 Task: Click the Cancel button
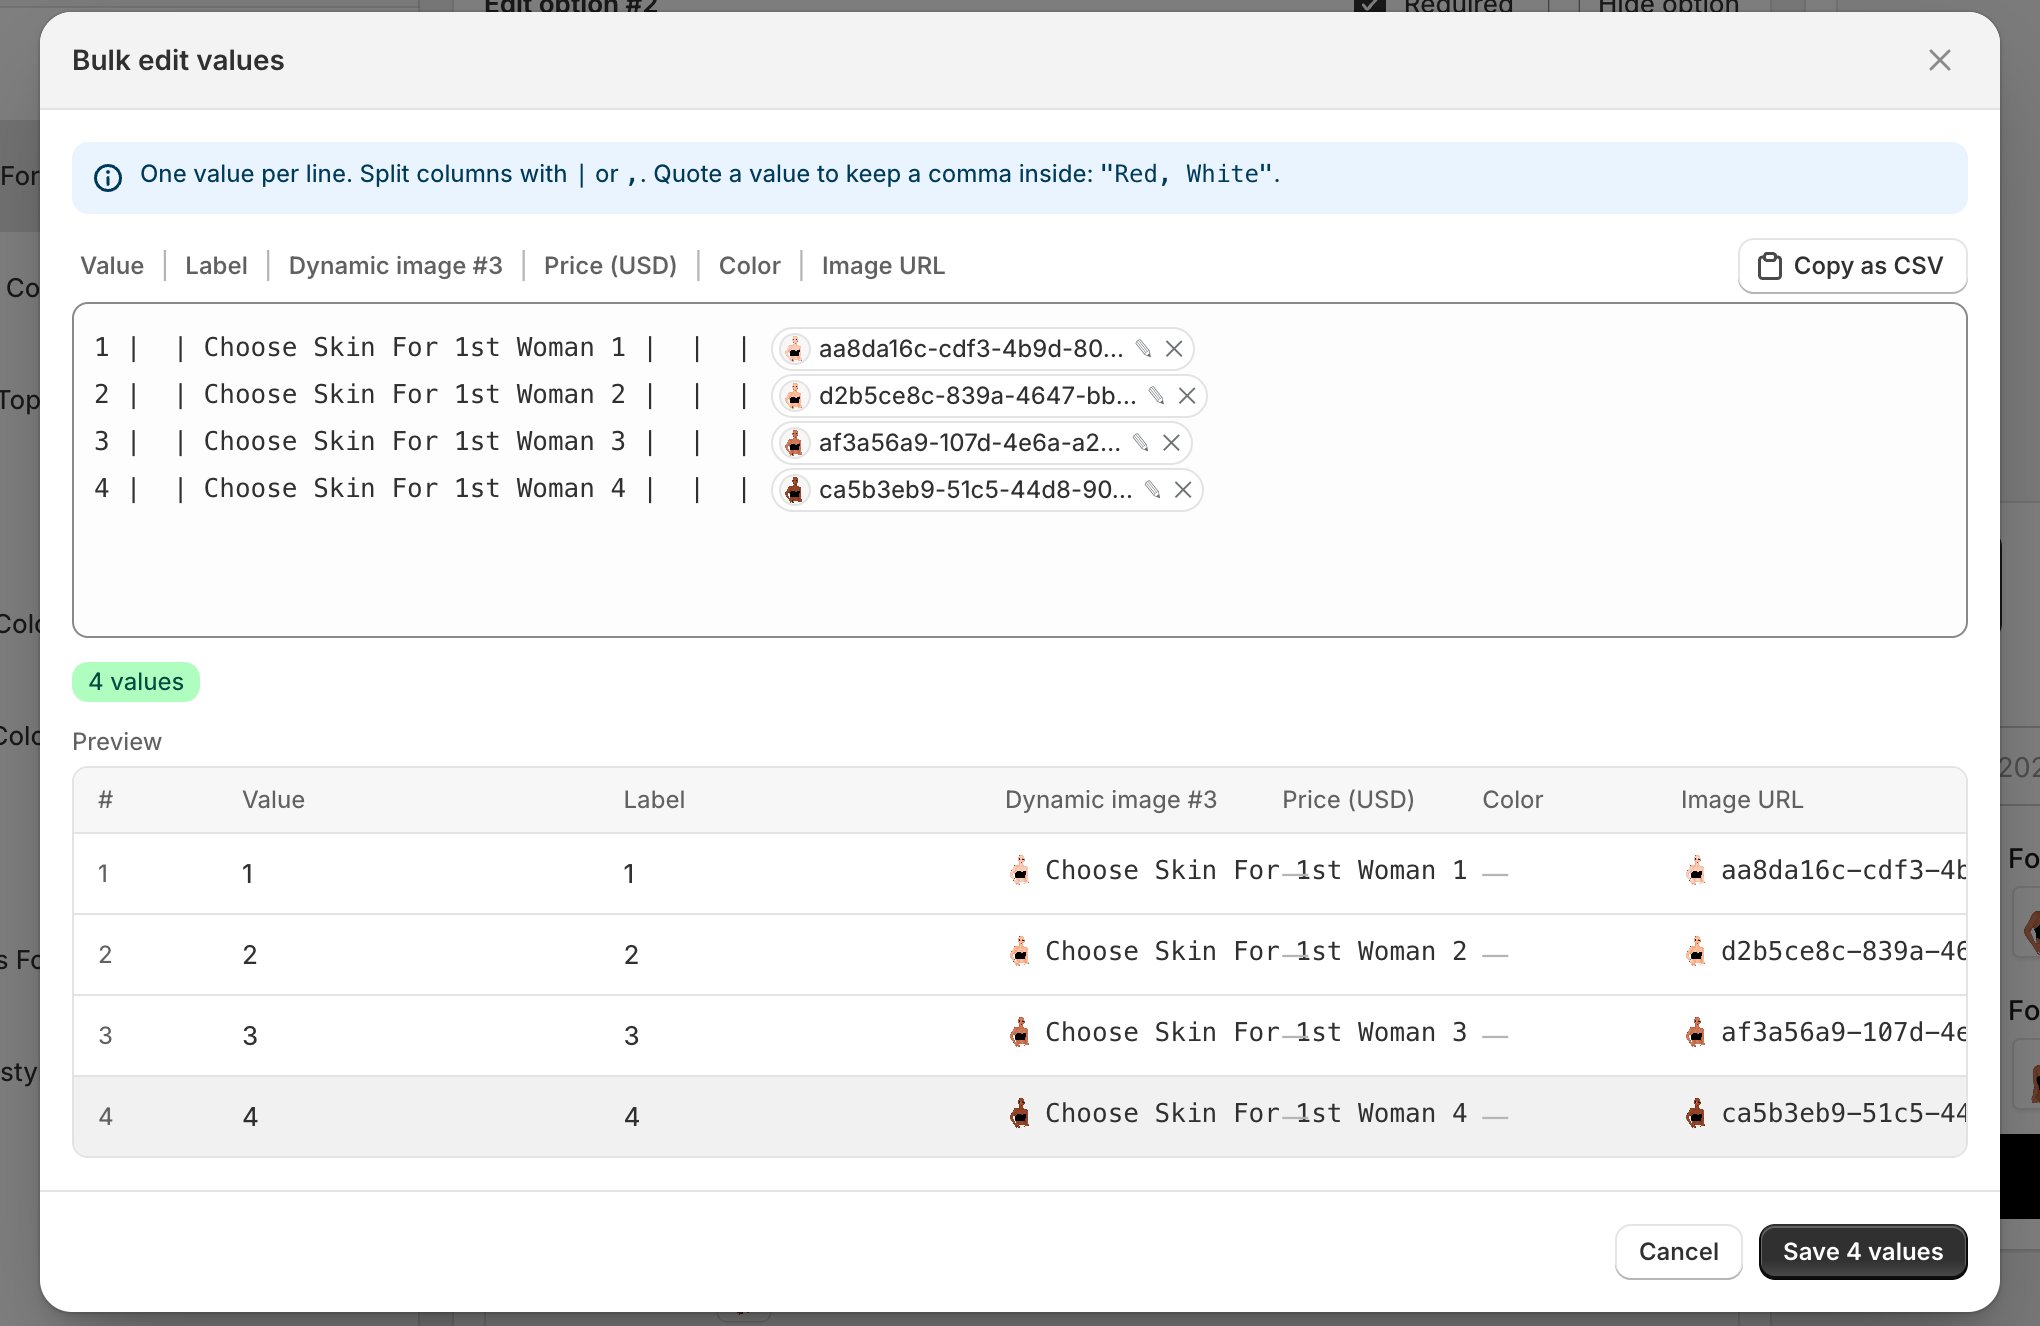tap(1678, 1252)
